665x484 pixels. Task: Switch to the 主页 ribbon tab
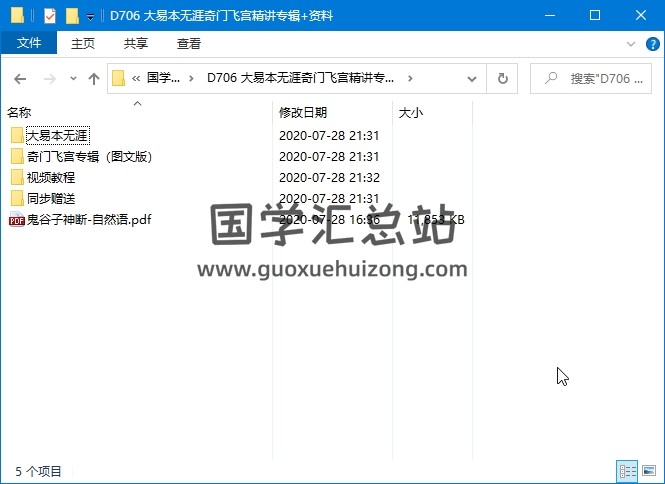(83, 43)
